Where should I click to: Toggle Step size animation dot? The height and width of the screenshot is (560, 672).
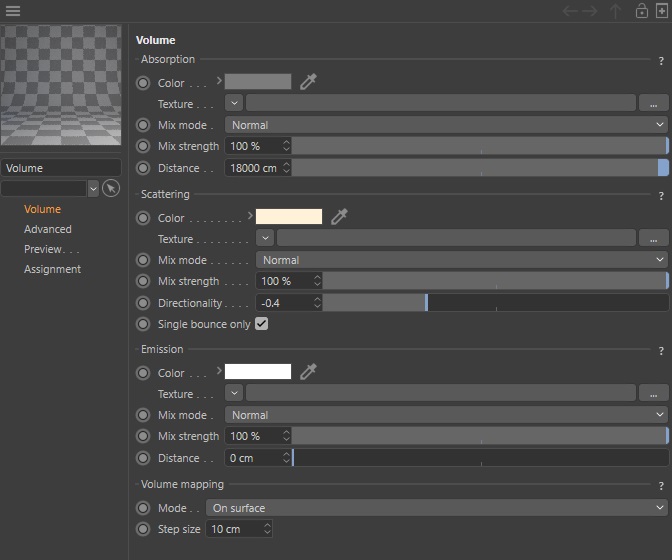click(x=143, y=529)
